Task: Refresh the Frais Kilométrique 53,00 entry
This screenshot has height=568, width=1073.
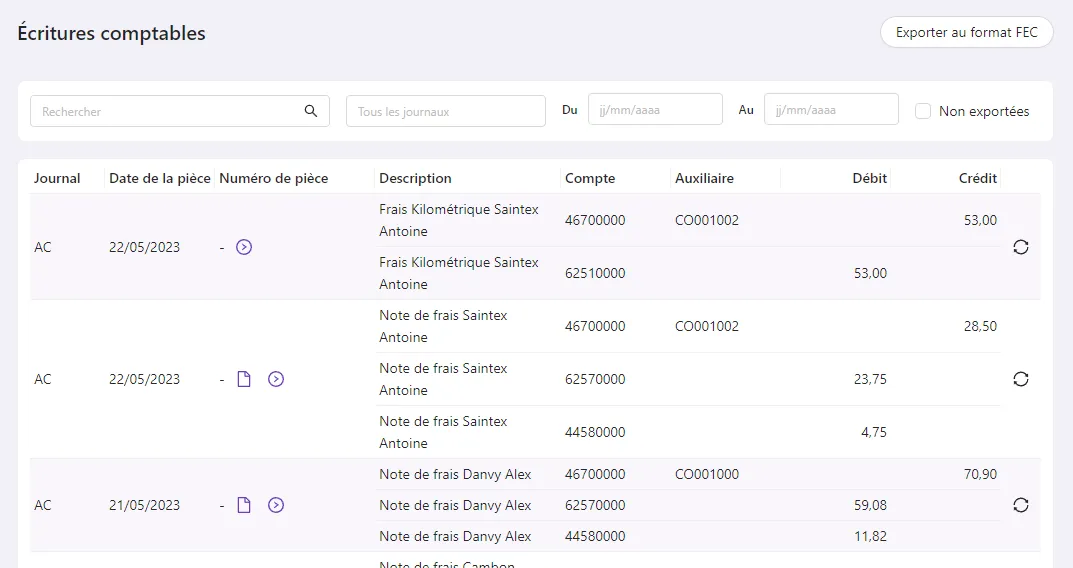Action: tap(1020, 247)
